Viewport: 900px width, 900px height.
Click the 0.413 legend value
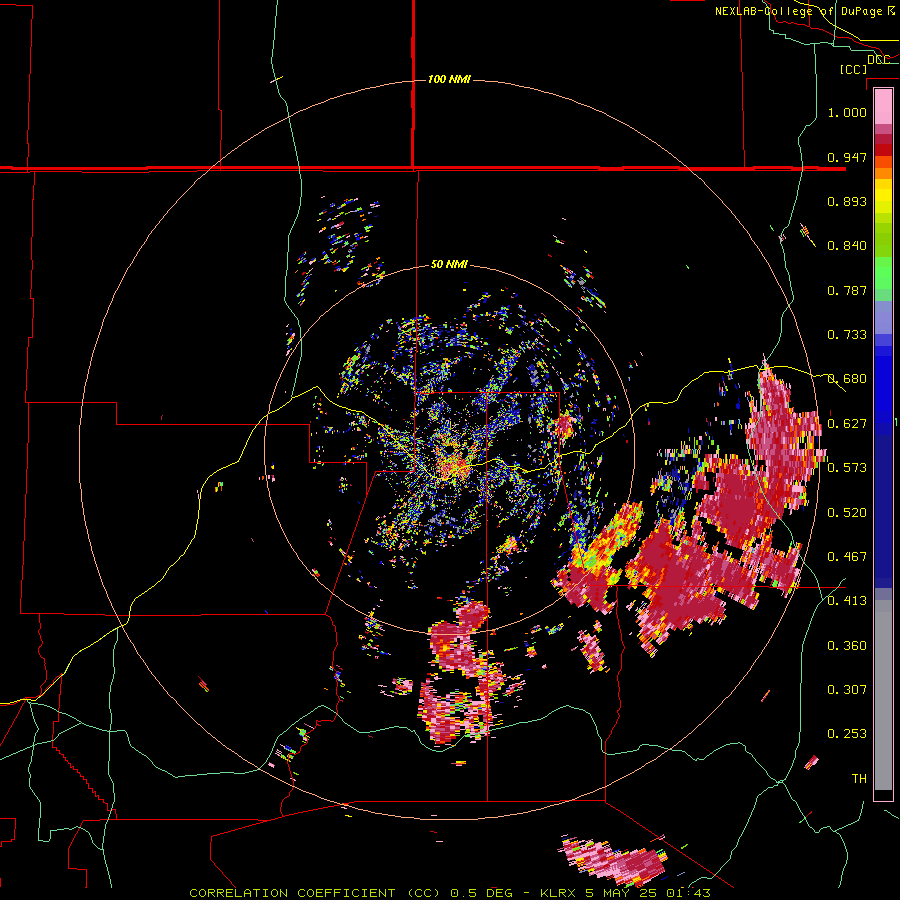pos(847,601)
